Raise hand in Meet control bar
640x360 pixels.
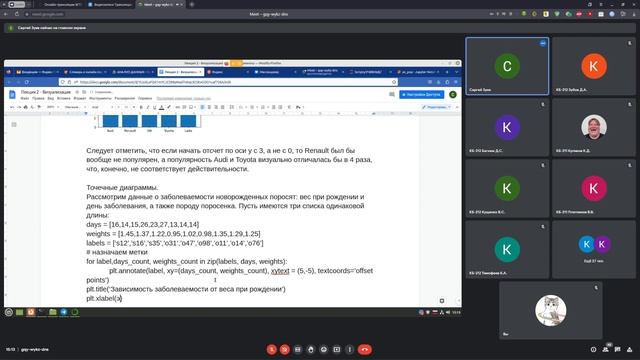coord(311,349)
